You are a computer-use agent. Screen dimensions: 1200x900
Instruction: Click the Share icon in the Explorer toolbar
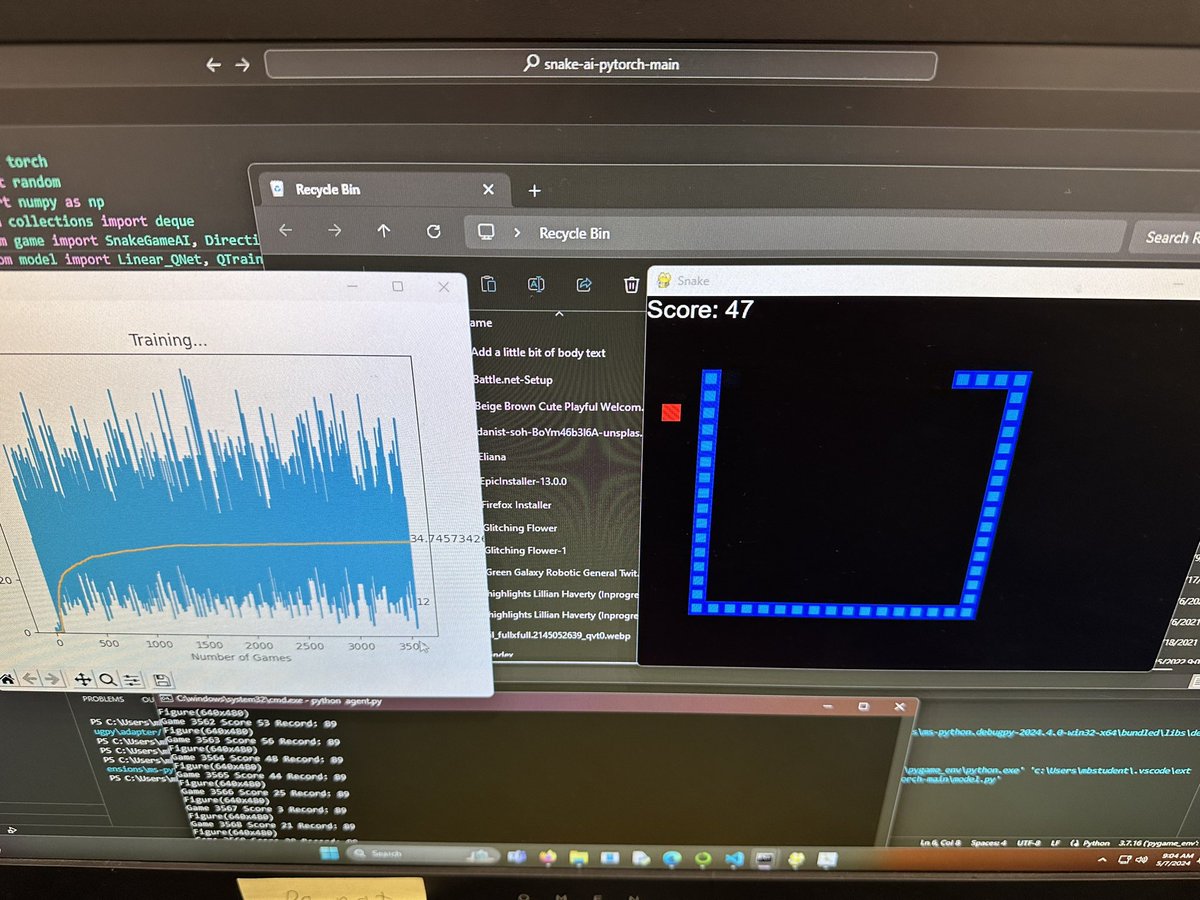584,284
